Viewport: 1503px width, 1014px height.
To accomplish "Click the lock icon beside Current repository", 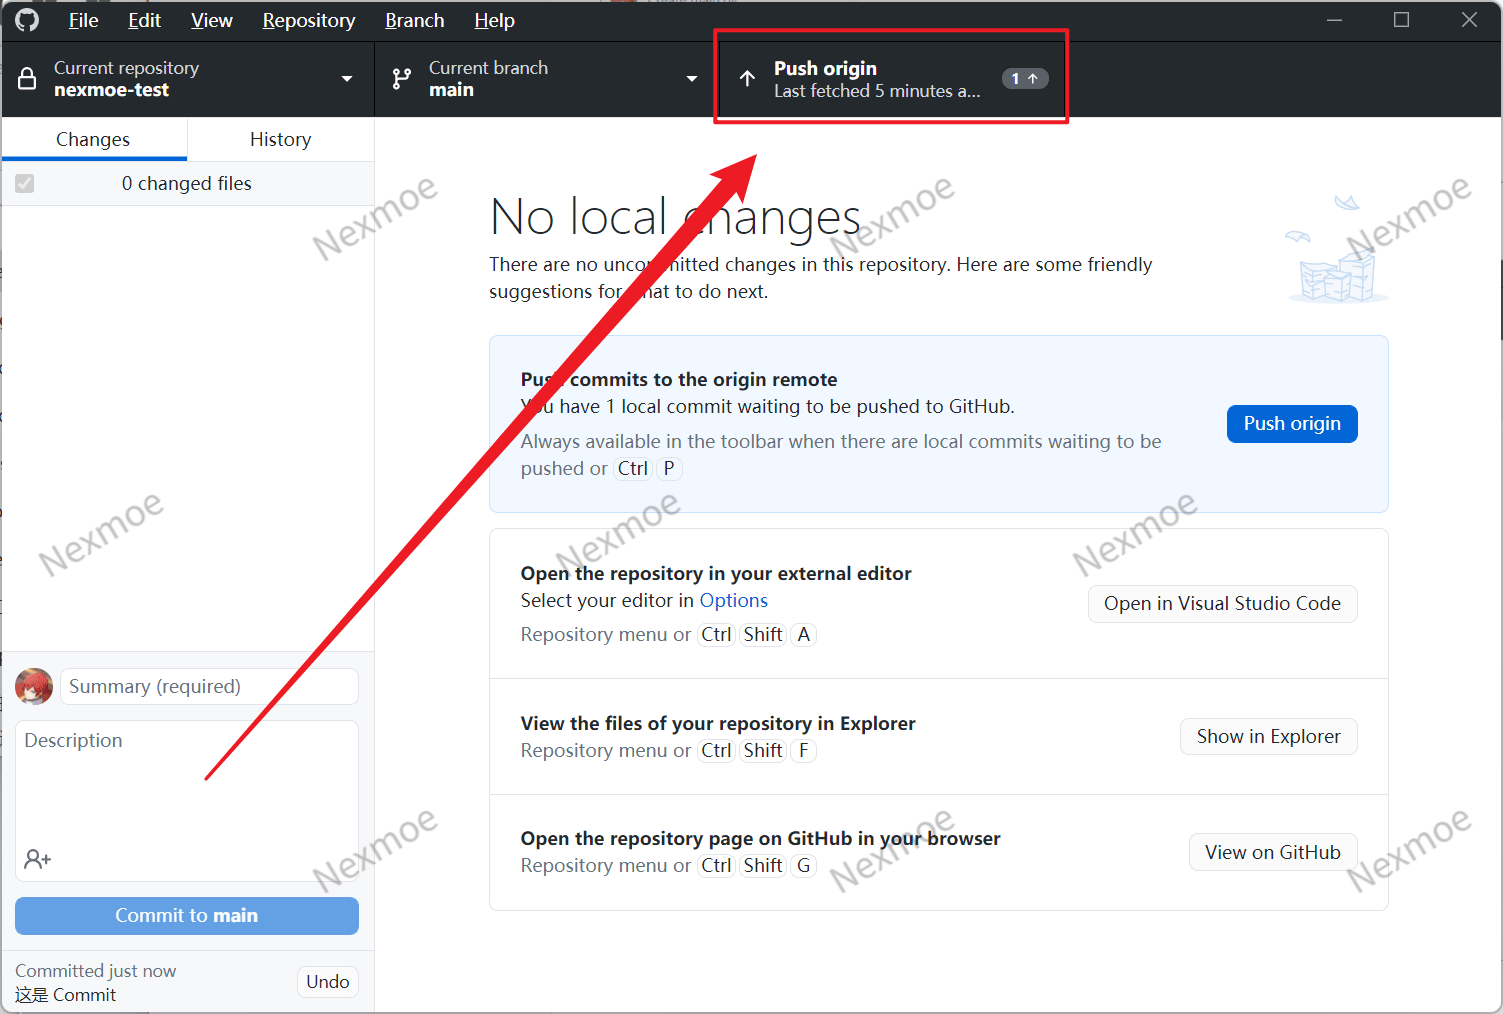I will point(28,79).
